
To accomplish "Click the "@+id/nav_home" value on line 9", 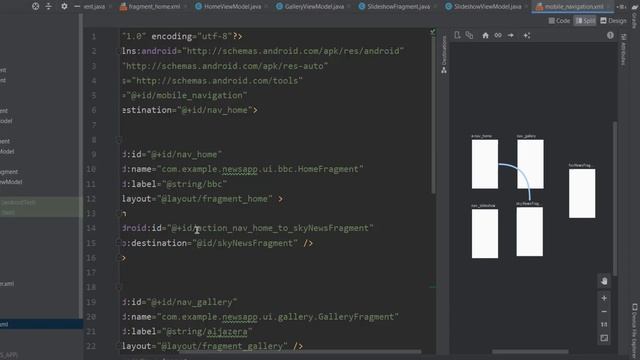I will pyautogui.click(x=185, y=155).
